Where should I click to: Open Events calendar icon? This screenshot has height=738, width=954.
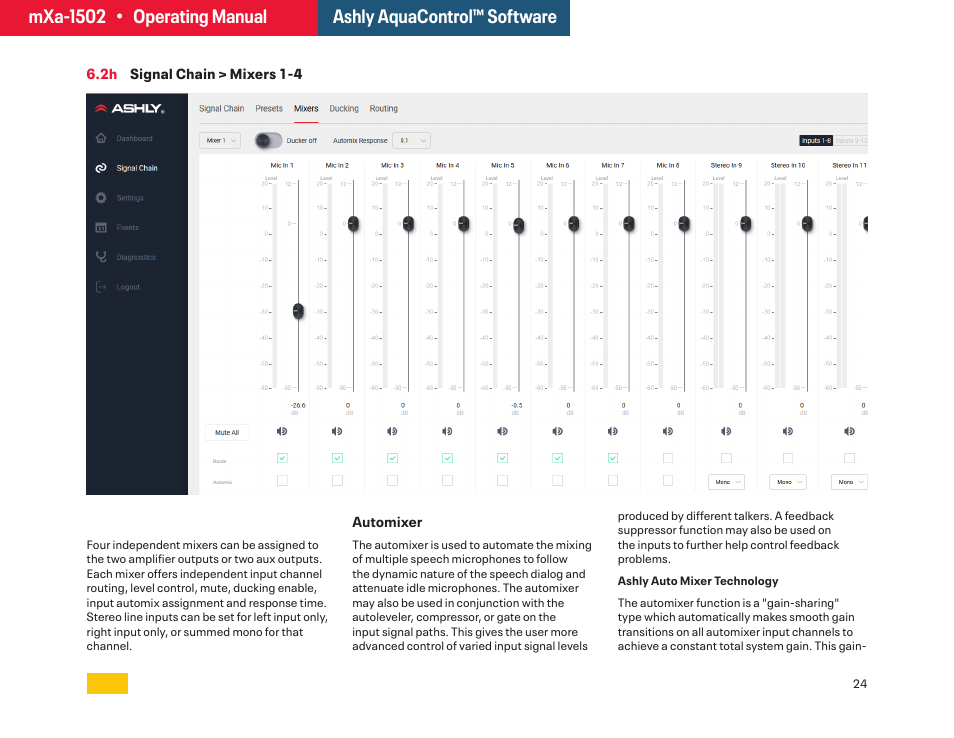pos(101,228)
